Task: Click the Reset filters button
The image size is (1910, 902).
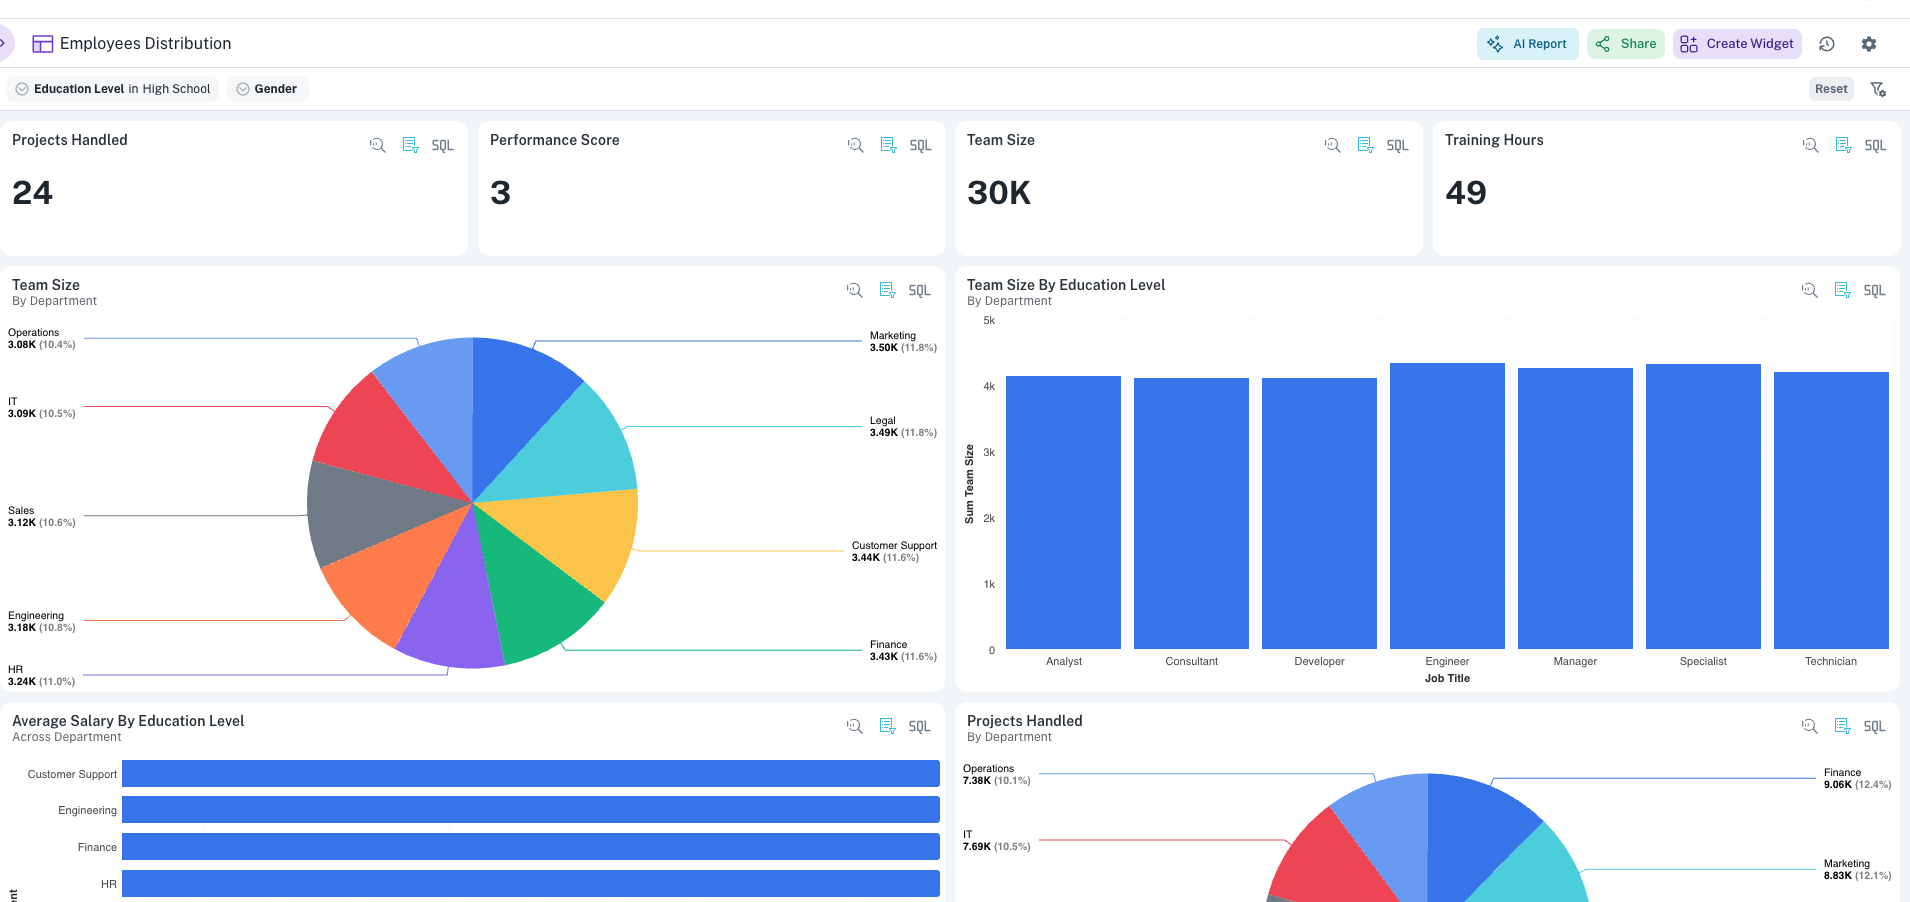Action: (1831, 89)
